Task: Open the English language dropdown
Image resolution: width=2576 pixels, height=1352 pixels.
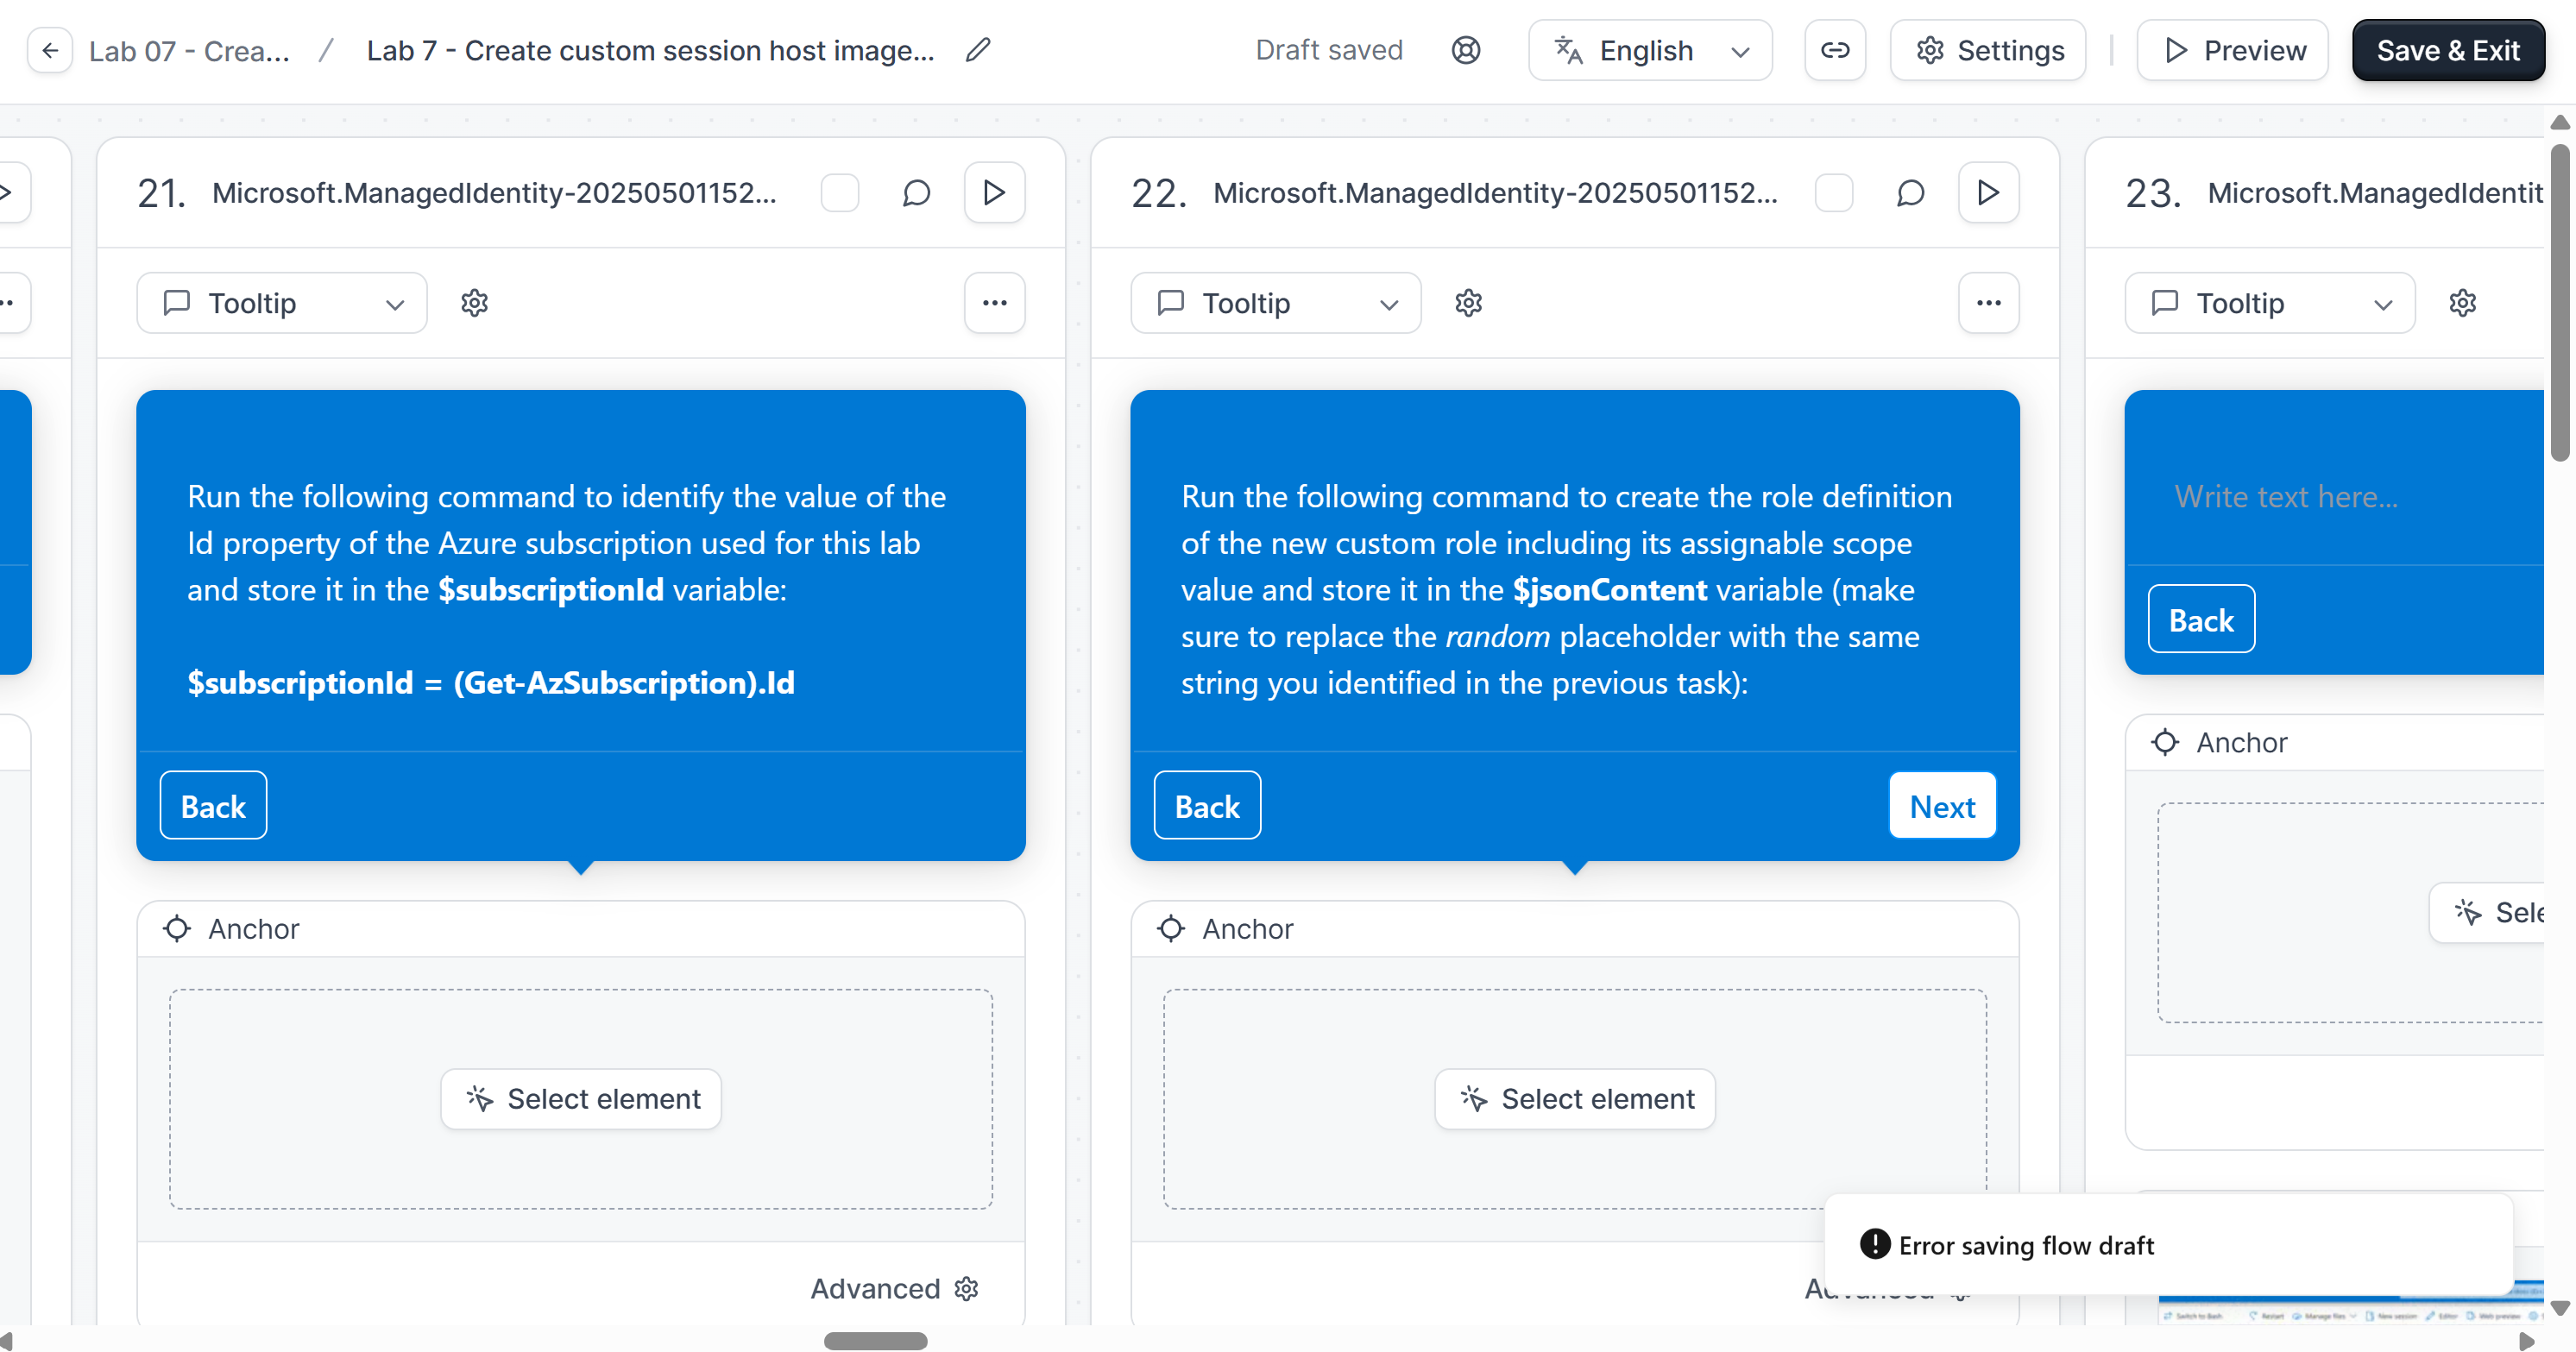Action: [1650, 50]
